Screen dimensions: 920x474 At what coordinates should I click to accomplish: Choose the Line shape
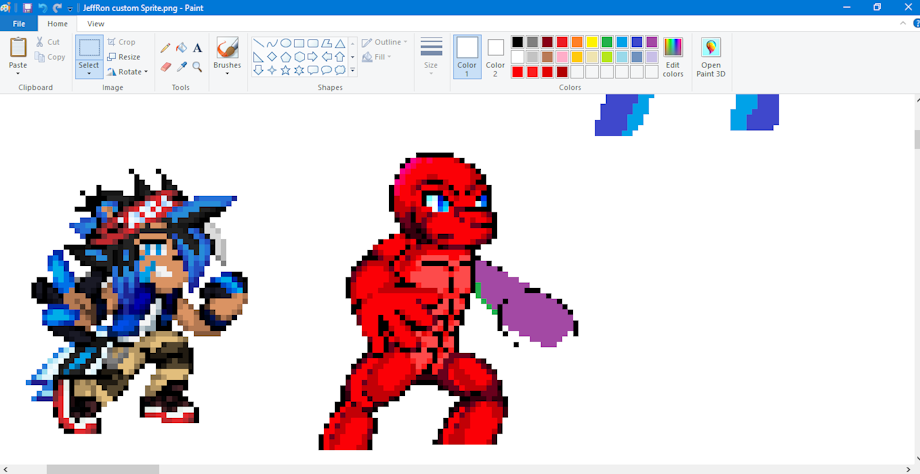coord(258,43)
